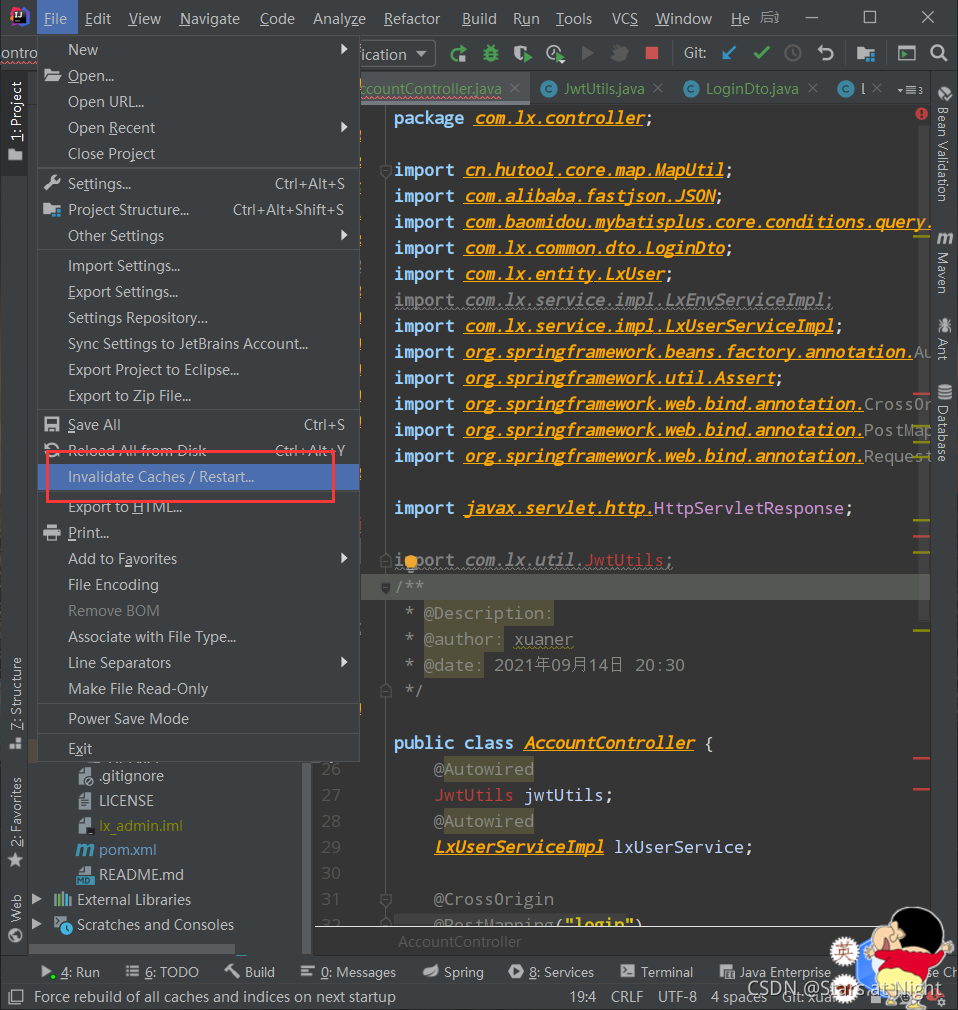Open the Maven tool window
This screenshot has width=958, height=1010.
(x=944, y=262)
